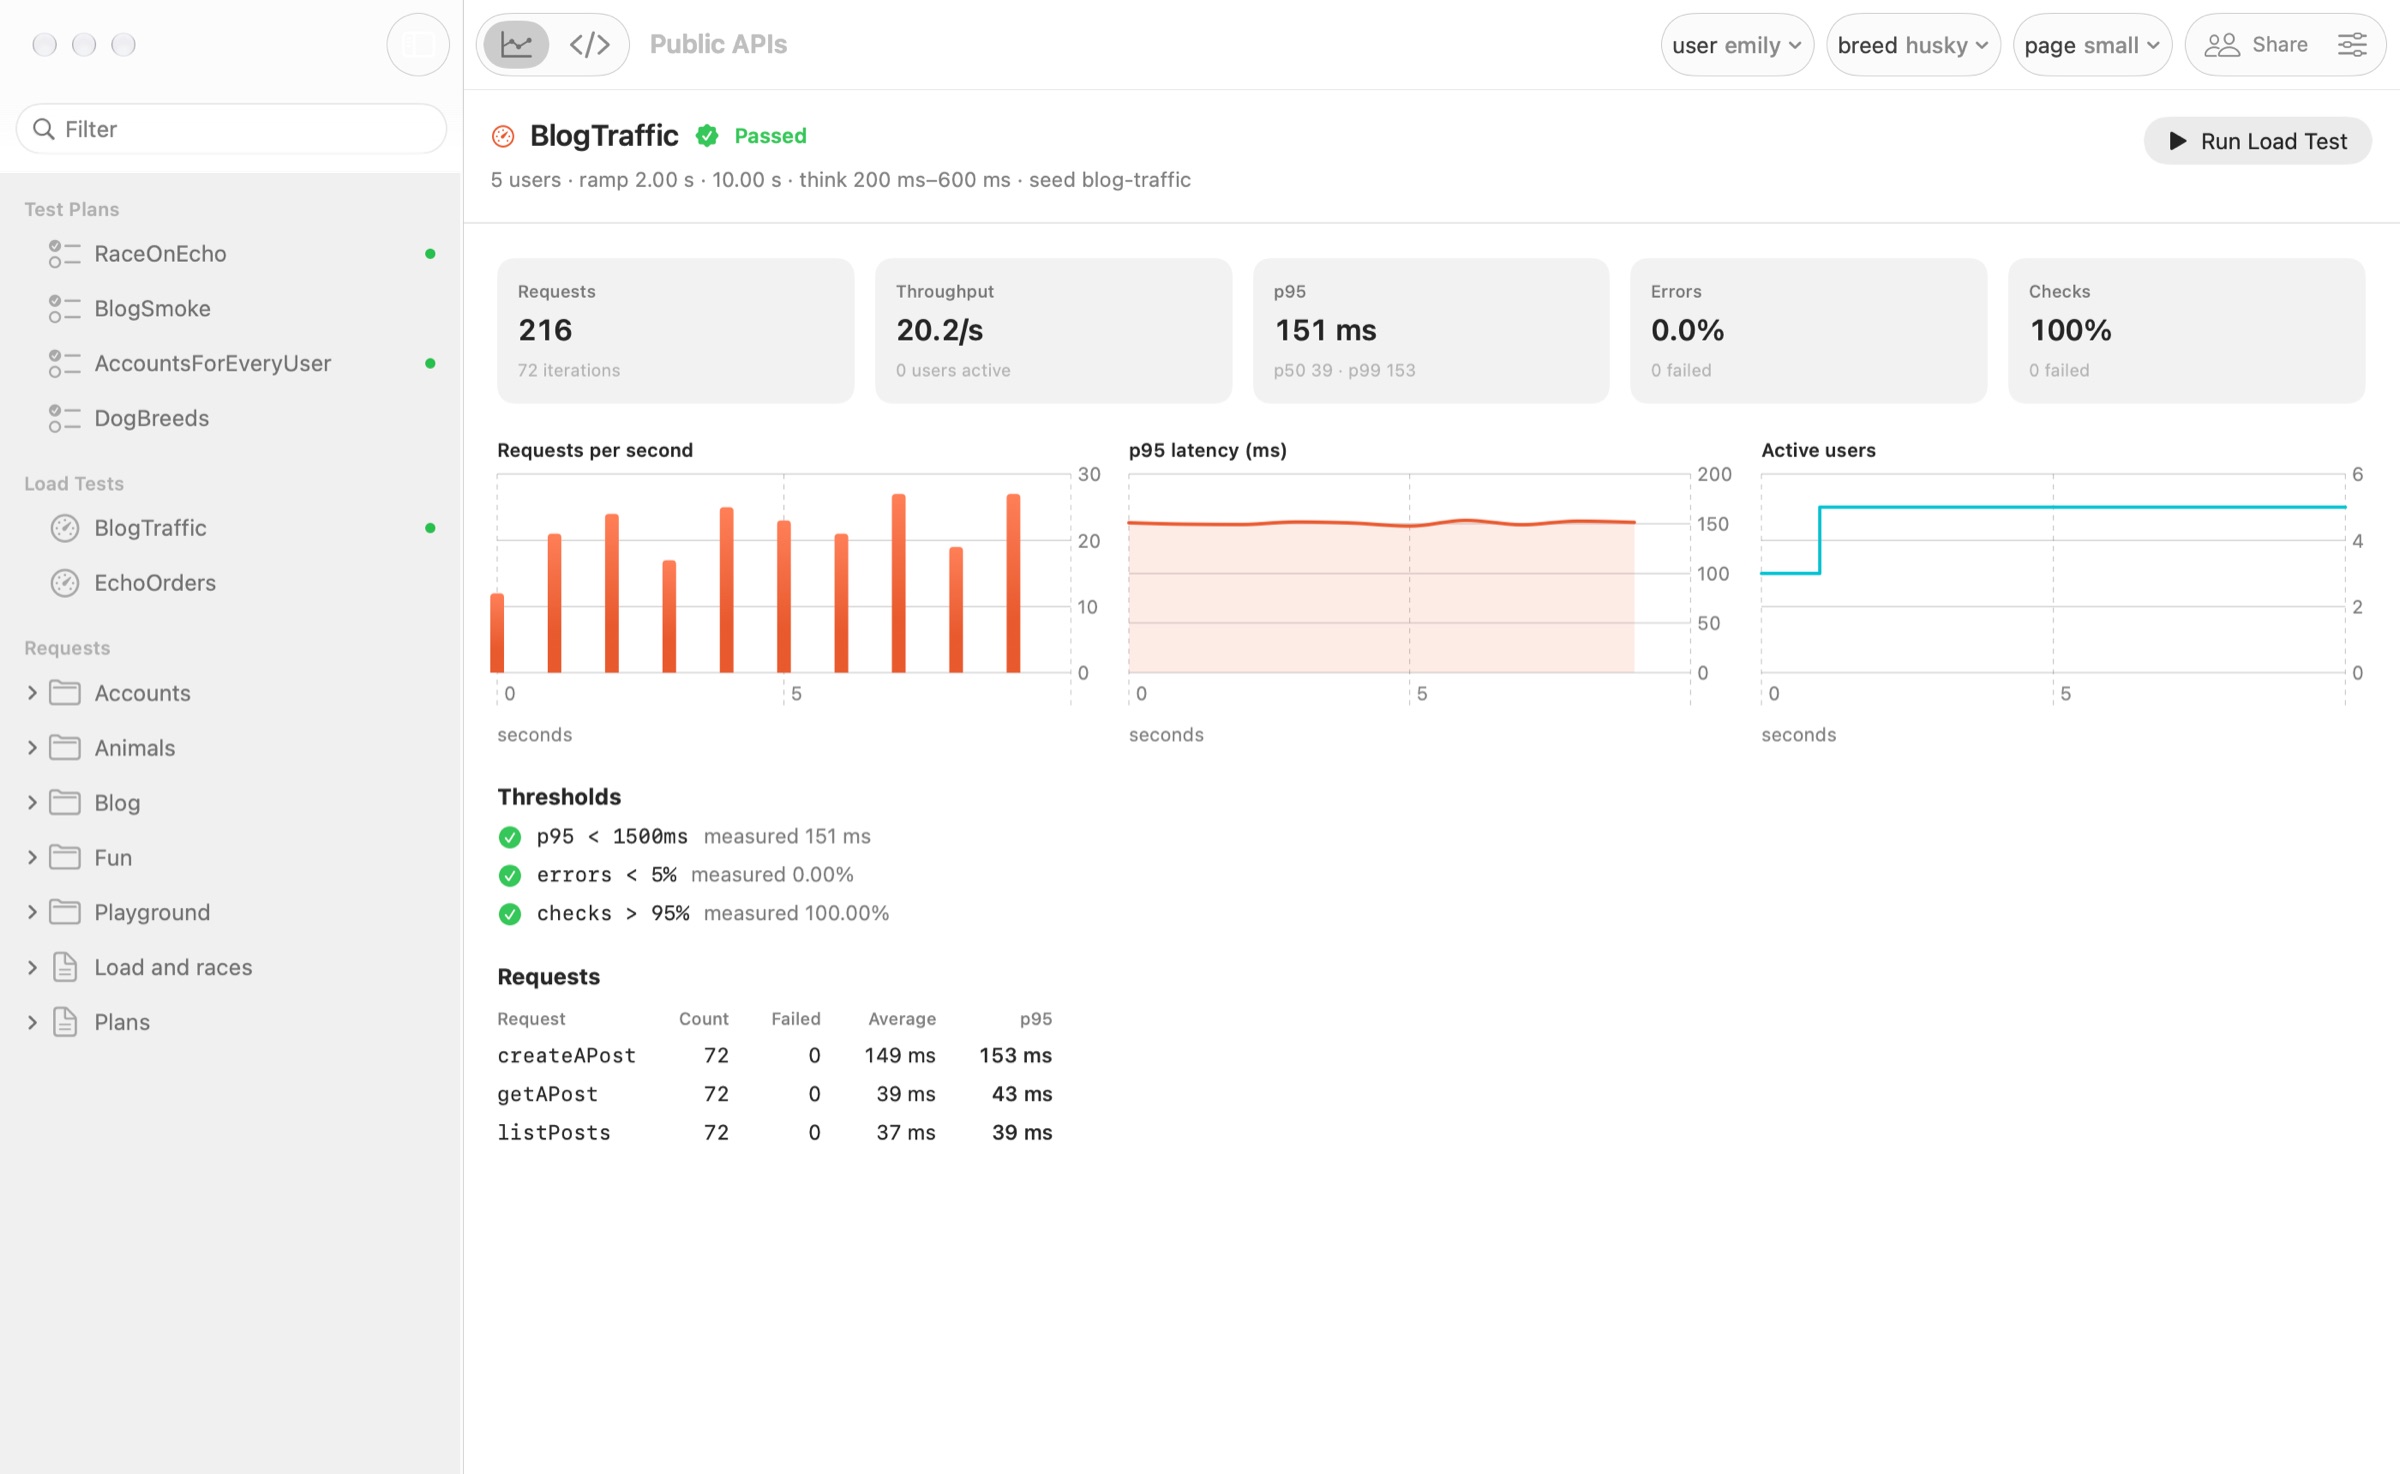Click the BlogSmoke checklist icon

(x=64, y=309)
